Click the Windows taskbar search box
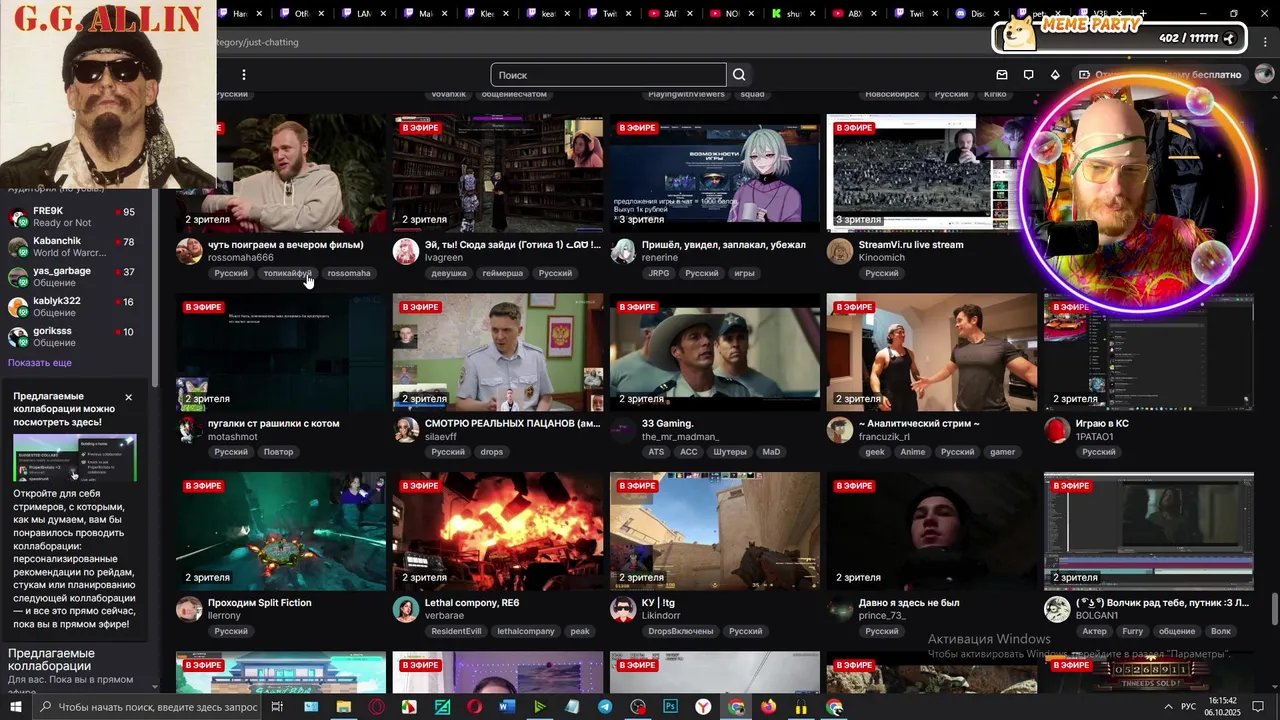Image resolution: width=1280 pixels, height=720 pixels. point(148,707)
